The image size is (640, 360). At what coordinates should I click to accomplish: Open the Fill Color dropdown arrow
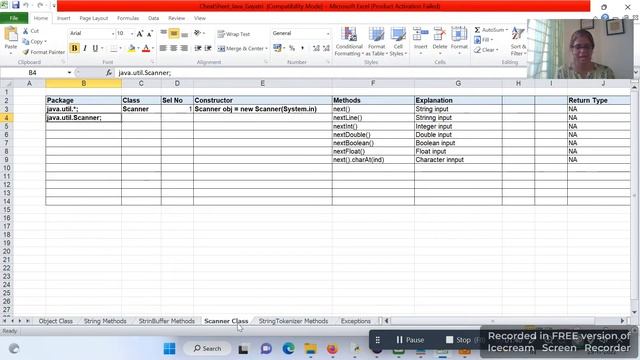[x=138, y=49]
